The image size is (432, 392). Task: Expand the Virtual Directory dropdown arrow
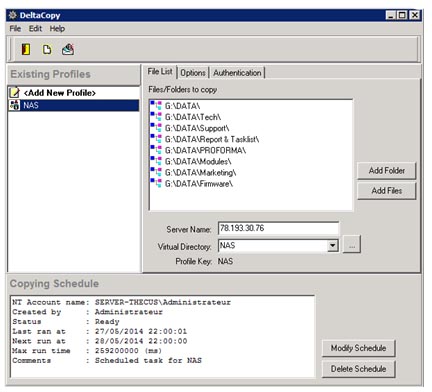pos(332,246)
